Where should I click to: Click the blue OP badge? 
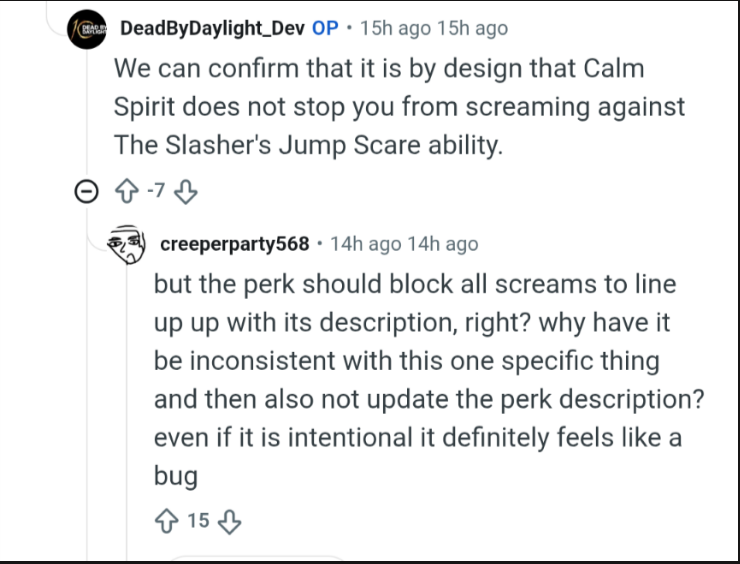coord(325,28)
